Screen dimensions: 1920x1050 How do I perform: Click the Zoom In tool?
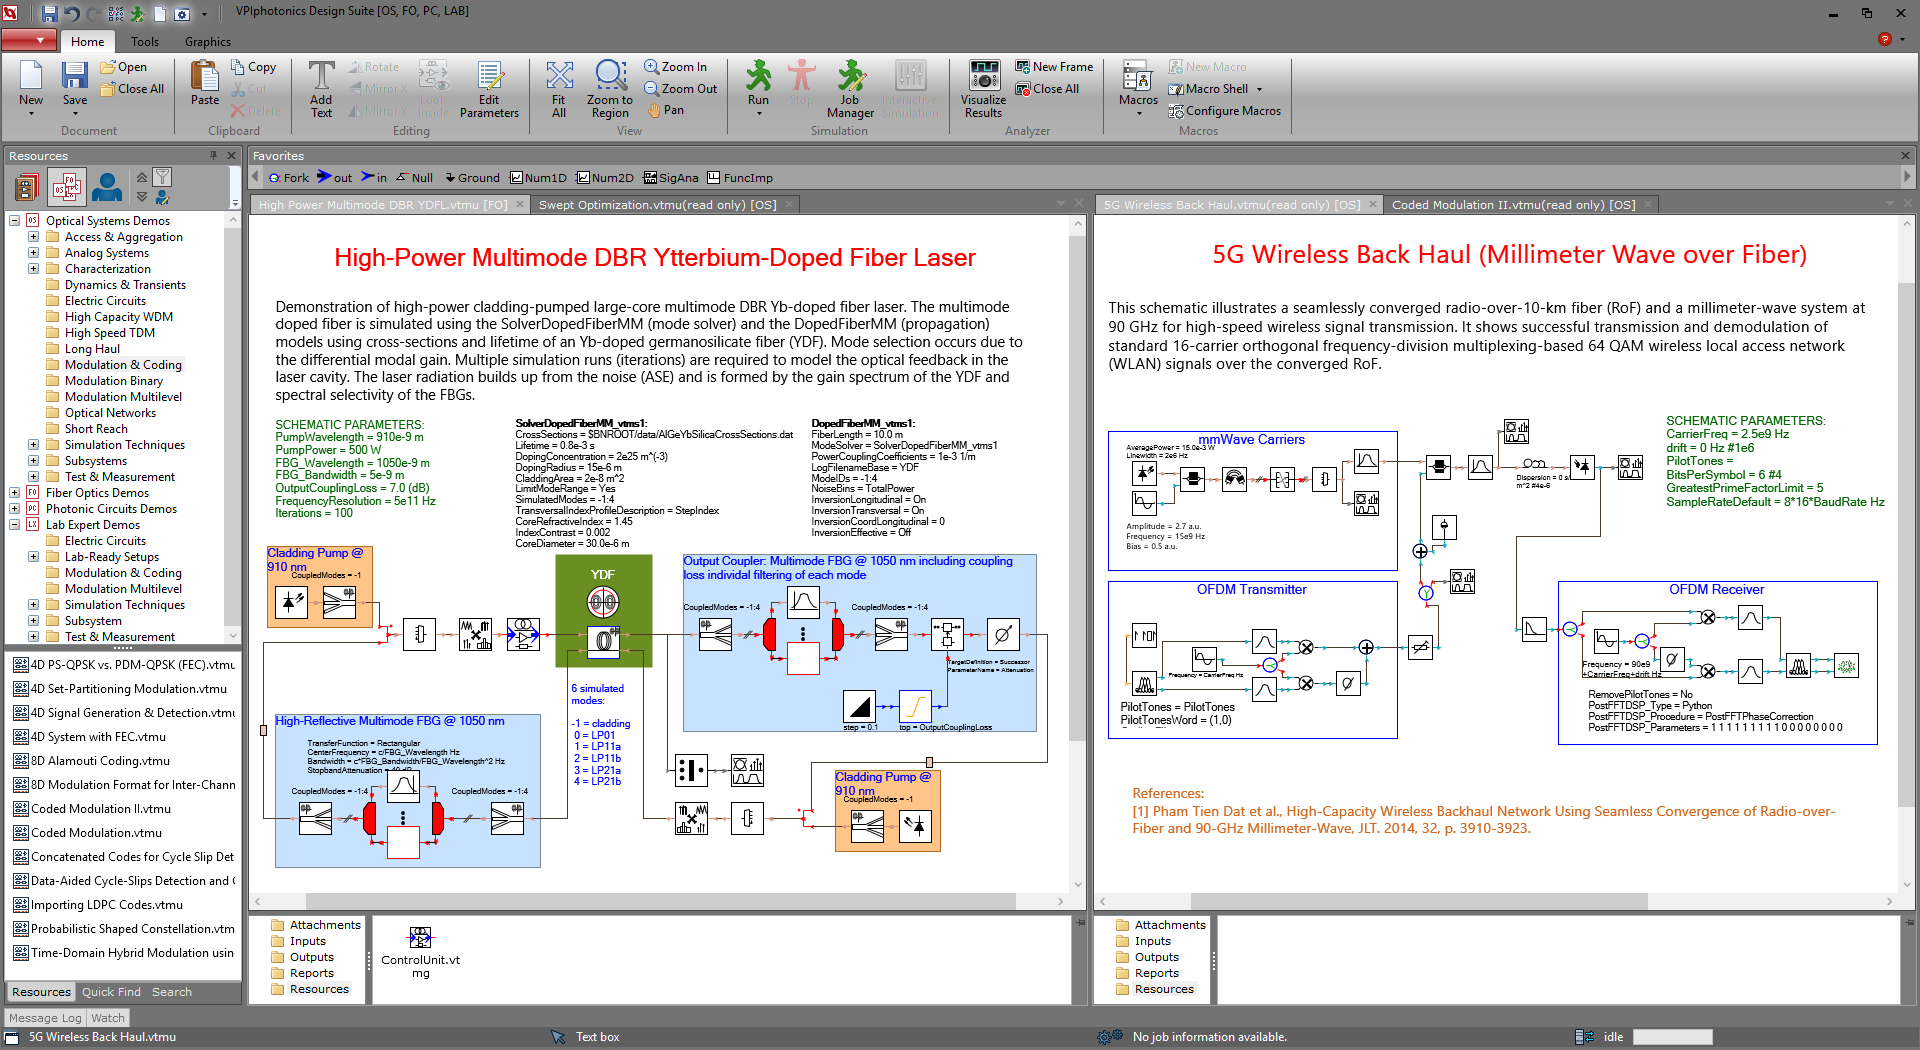tap(676, 67)
